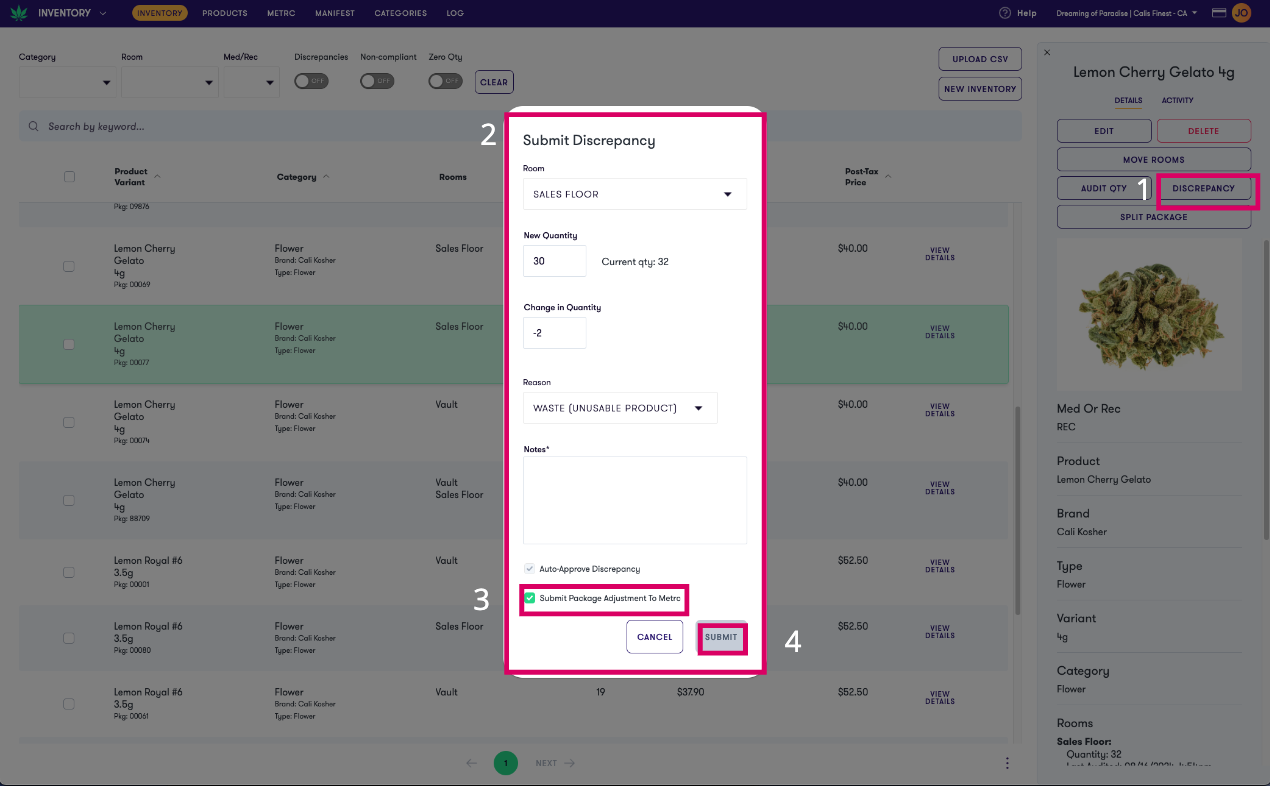This screenshot has width=1270, height=786.
Task: Check the row checkbox for Pkg 00080
Action: coord(69,638)
